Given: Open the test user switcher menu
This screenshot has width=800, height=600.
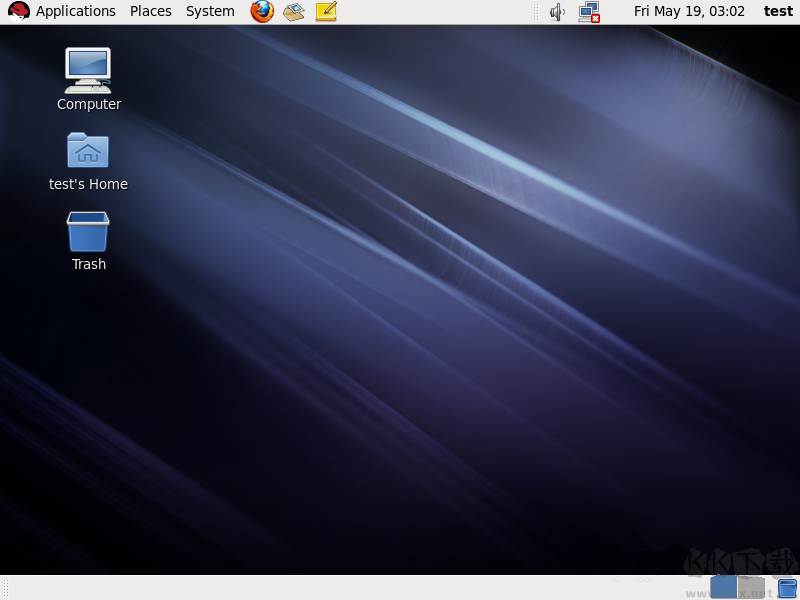Looking at the screenshot, I should 778,11.
